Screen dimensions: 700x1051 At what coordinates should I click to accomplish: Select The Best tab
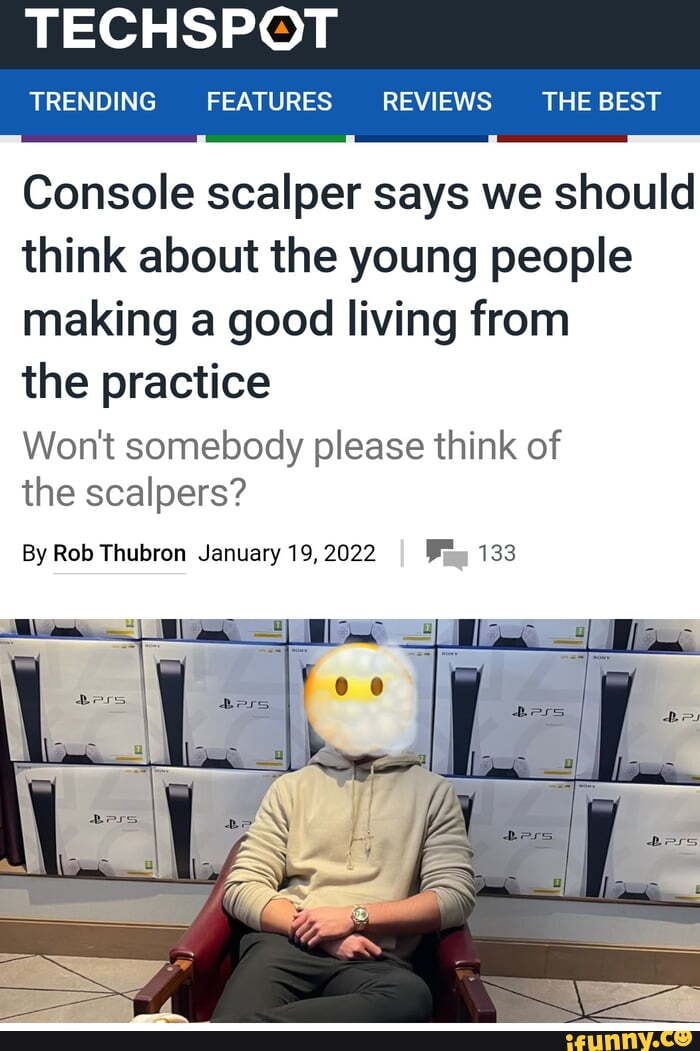tap(601, 102)
